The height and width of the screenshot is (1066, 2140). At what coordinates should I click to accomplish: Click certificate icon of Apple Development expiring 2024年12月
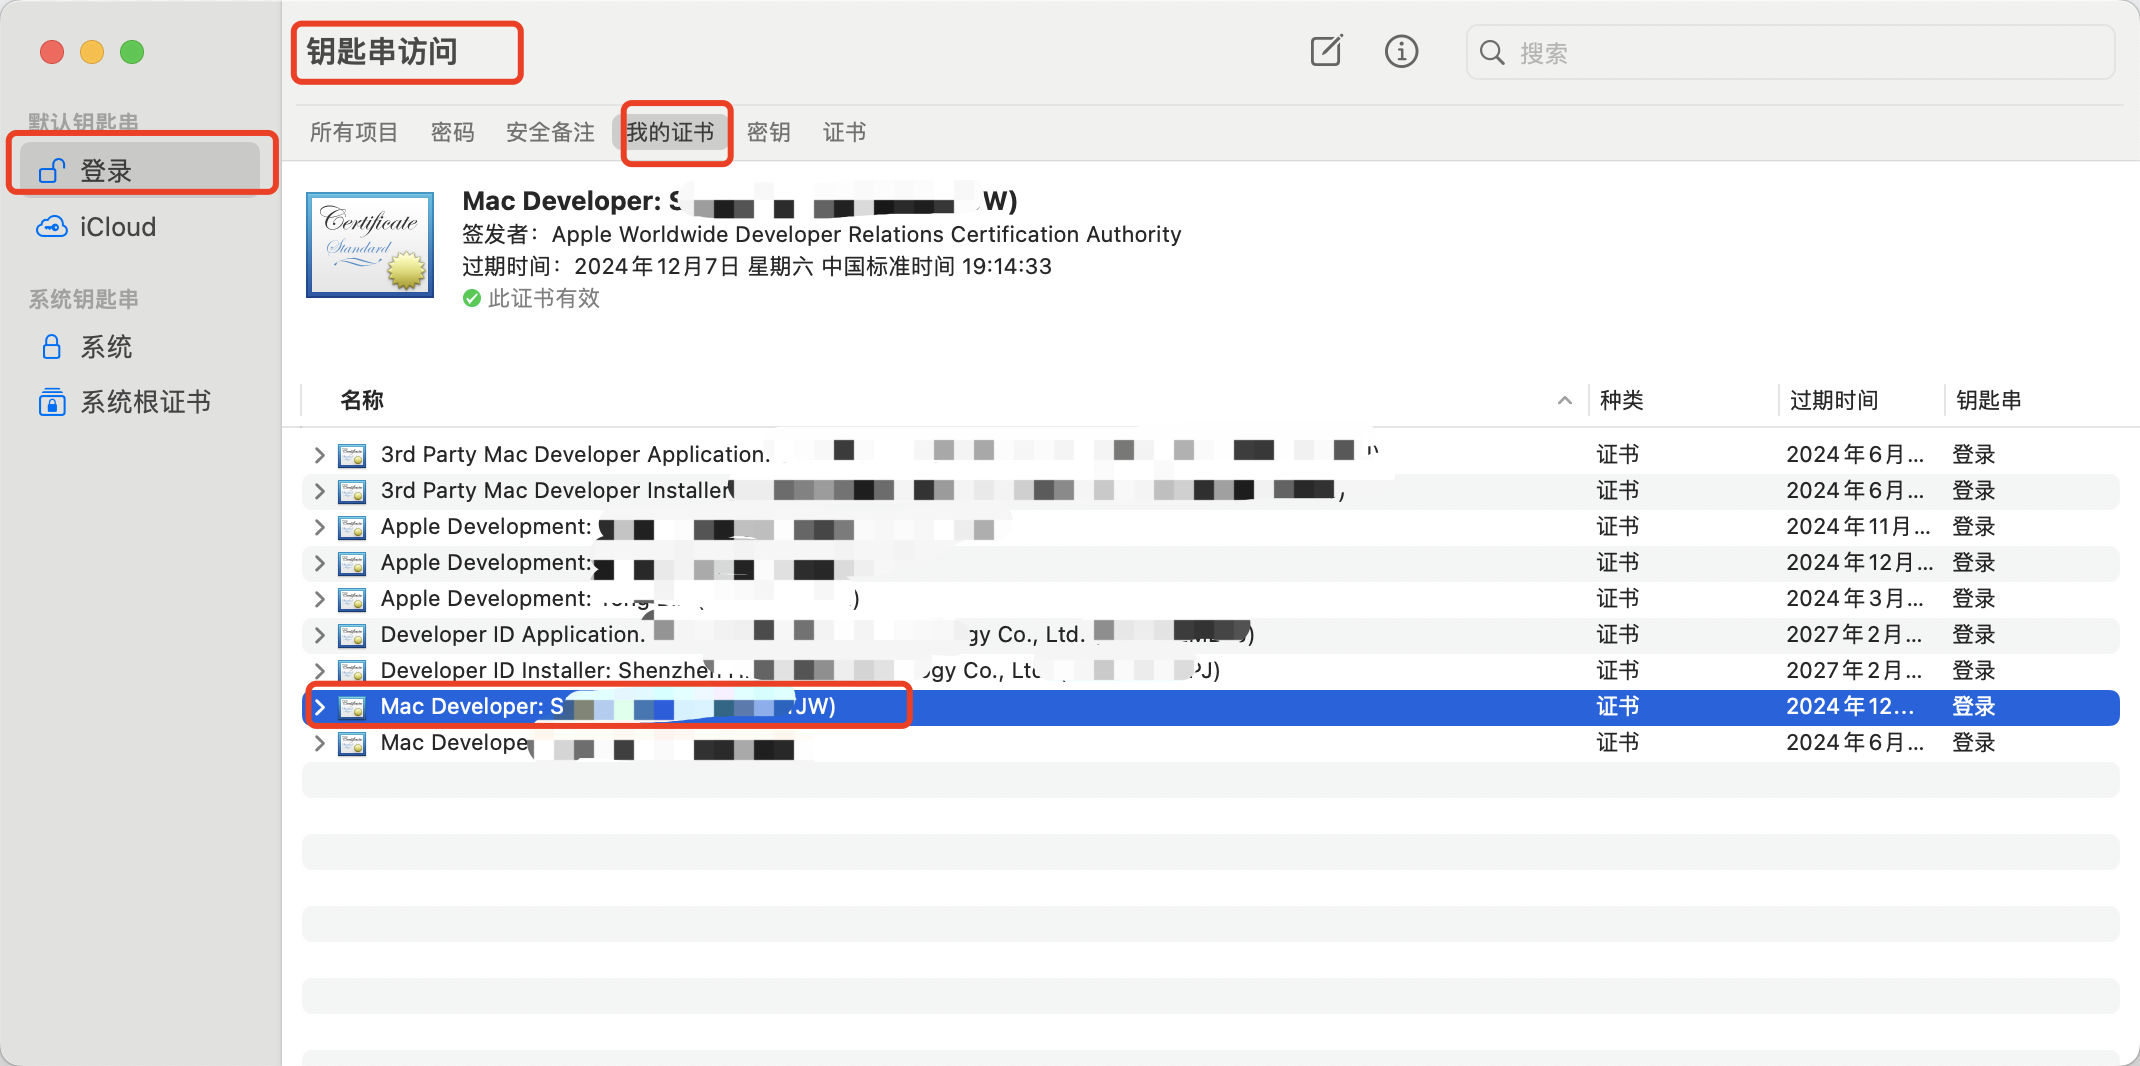coord(352,563)
